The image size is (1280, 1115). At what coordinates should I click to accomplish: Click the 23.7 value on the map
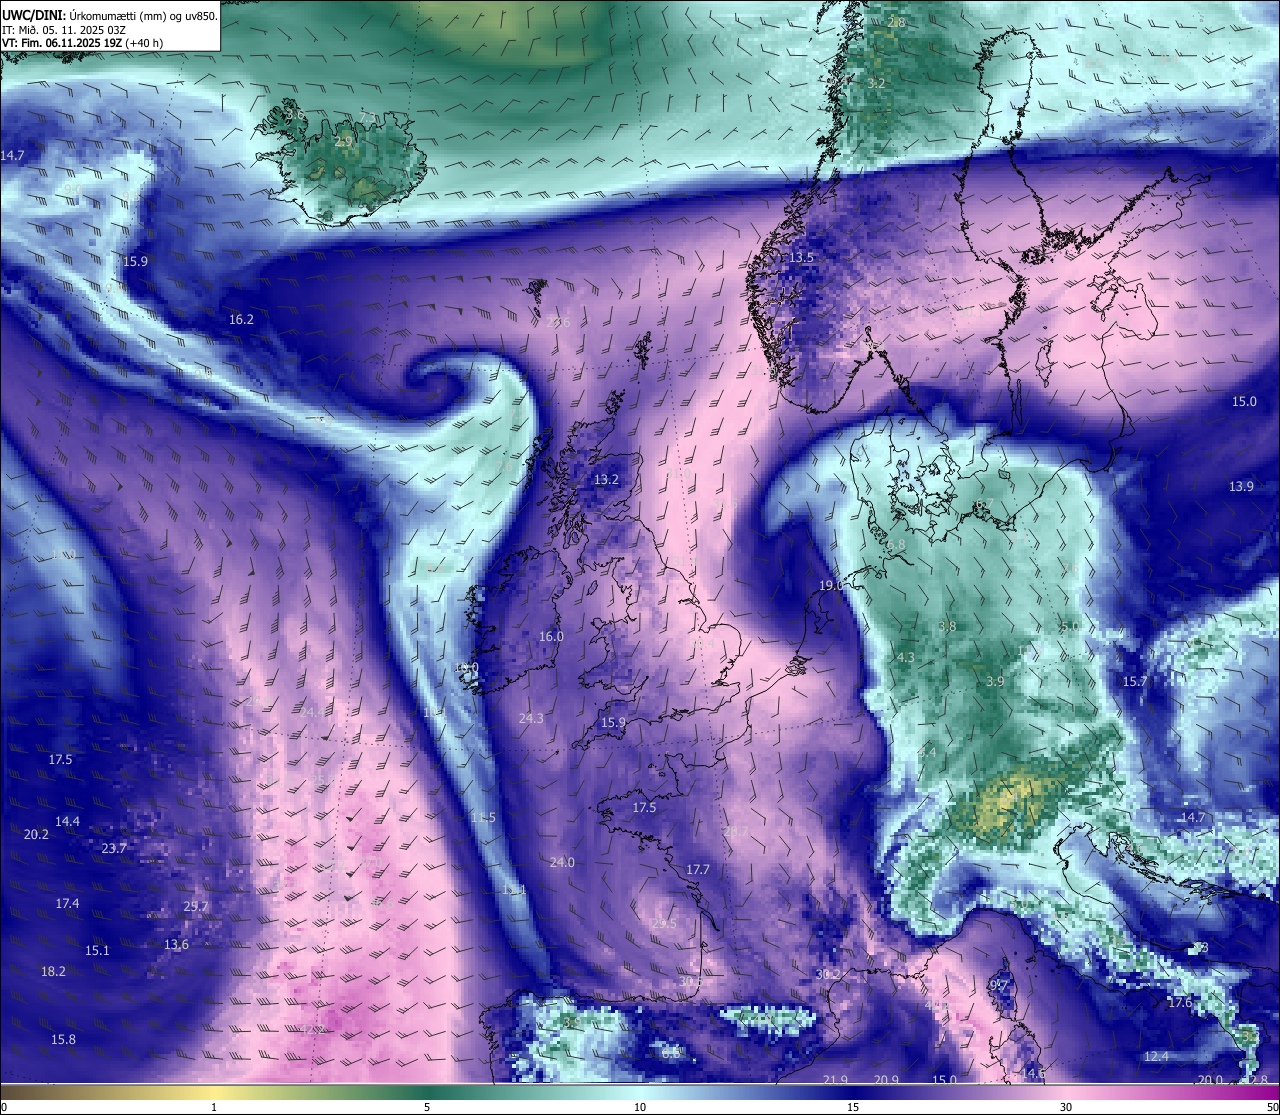coord(114,849)
